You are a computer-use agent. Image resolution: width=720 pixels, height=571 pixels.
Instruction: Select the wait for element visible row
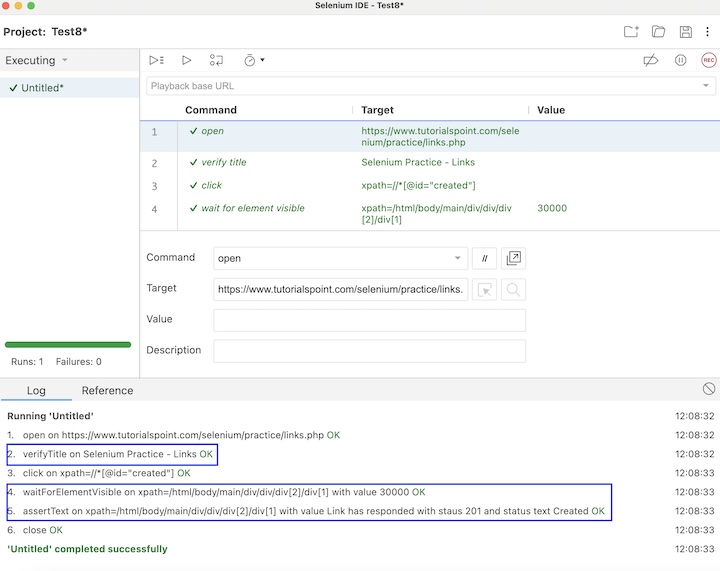tap(430, 213)
